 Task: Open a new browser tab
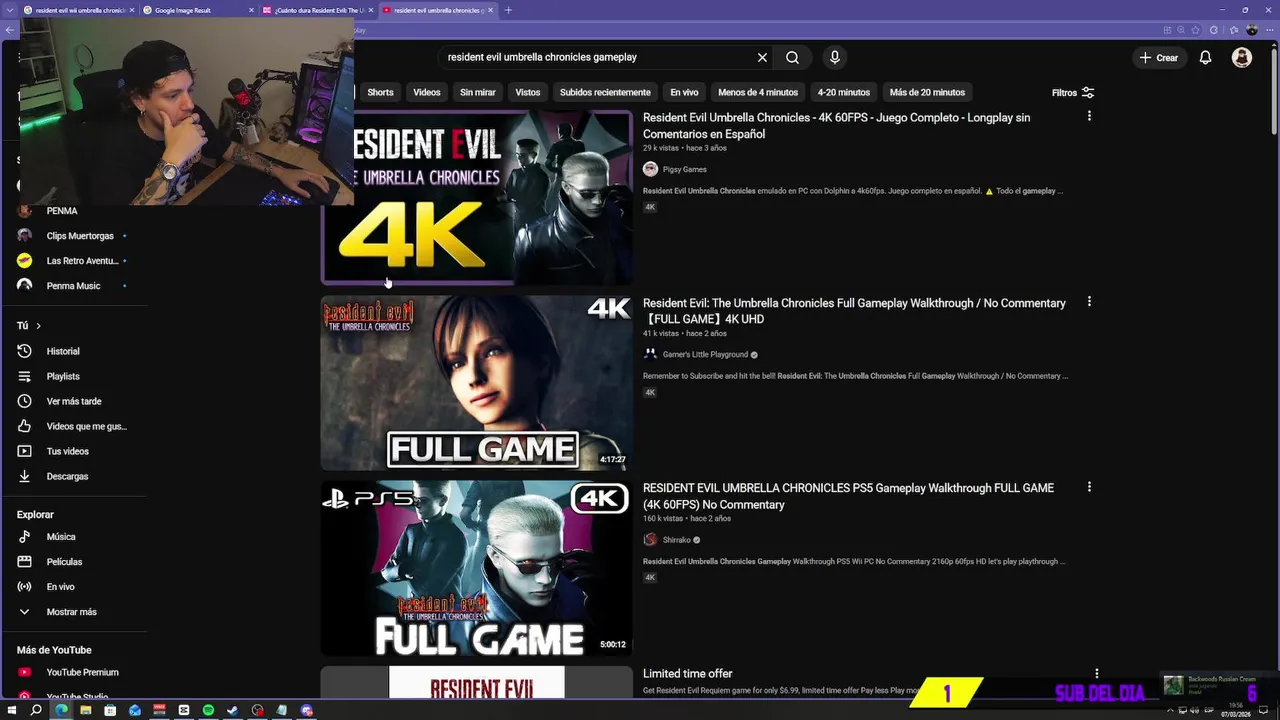(x=508, y=10)
